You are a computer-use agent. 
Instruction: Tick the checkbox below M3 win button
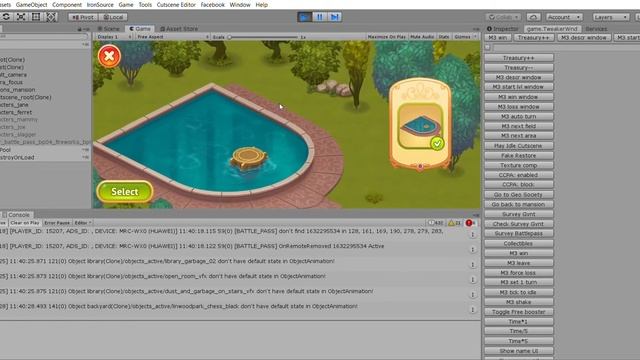tap(487, 47)
